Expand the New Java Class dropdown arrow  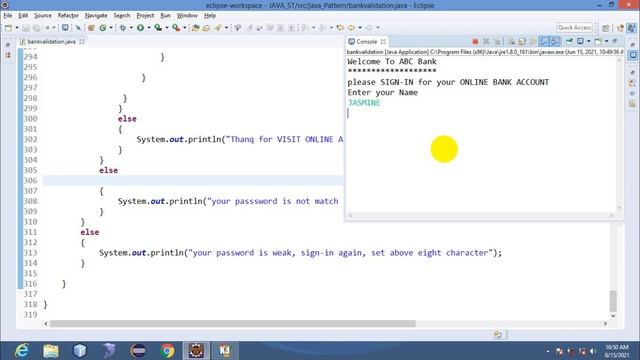pyautogui.click(x=111, y=28)
